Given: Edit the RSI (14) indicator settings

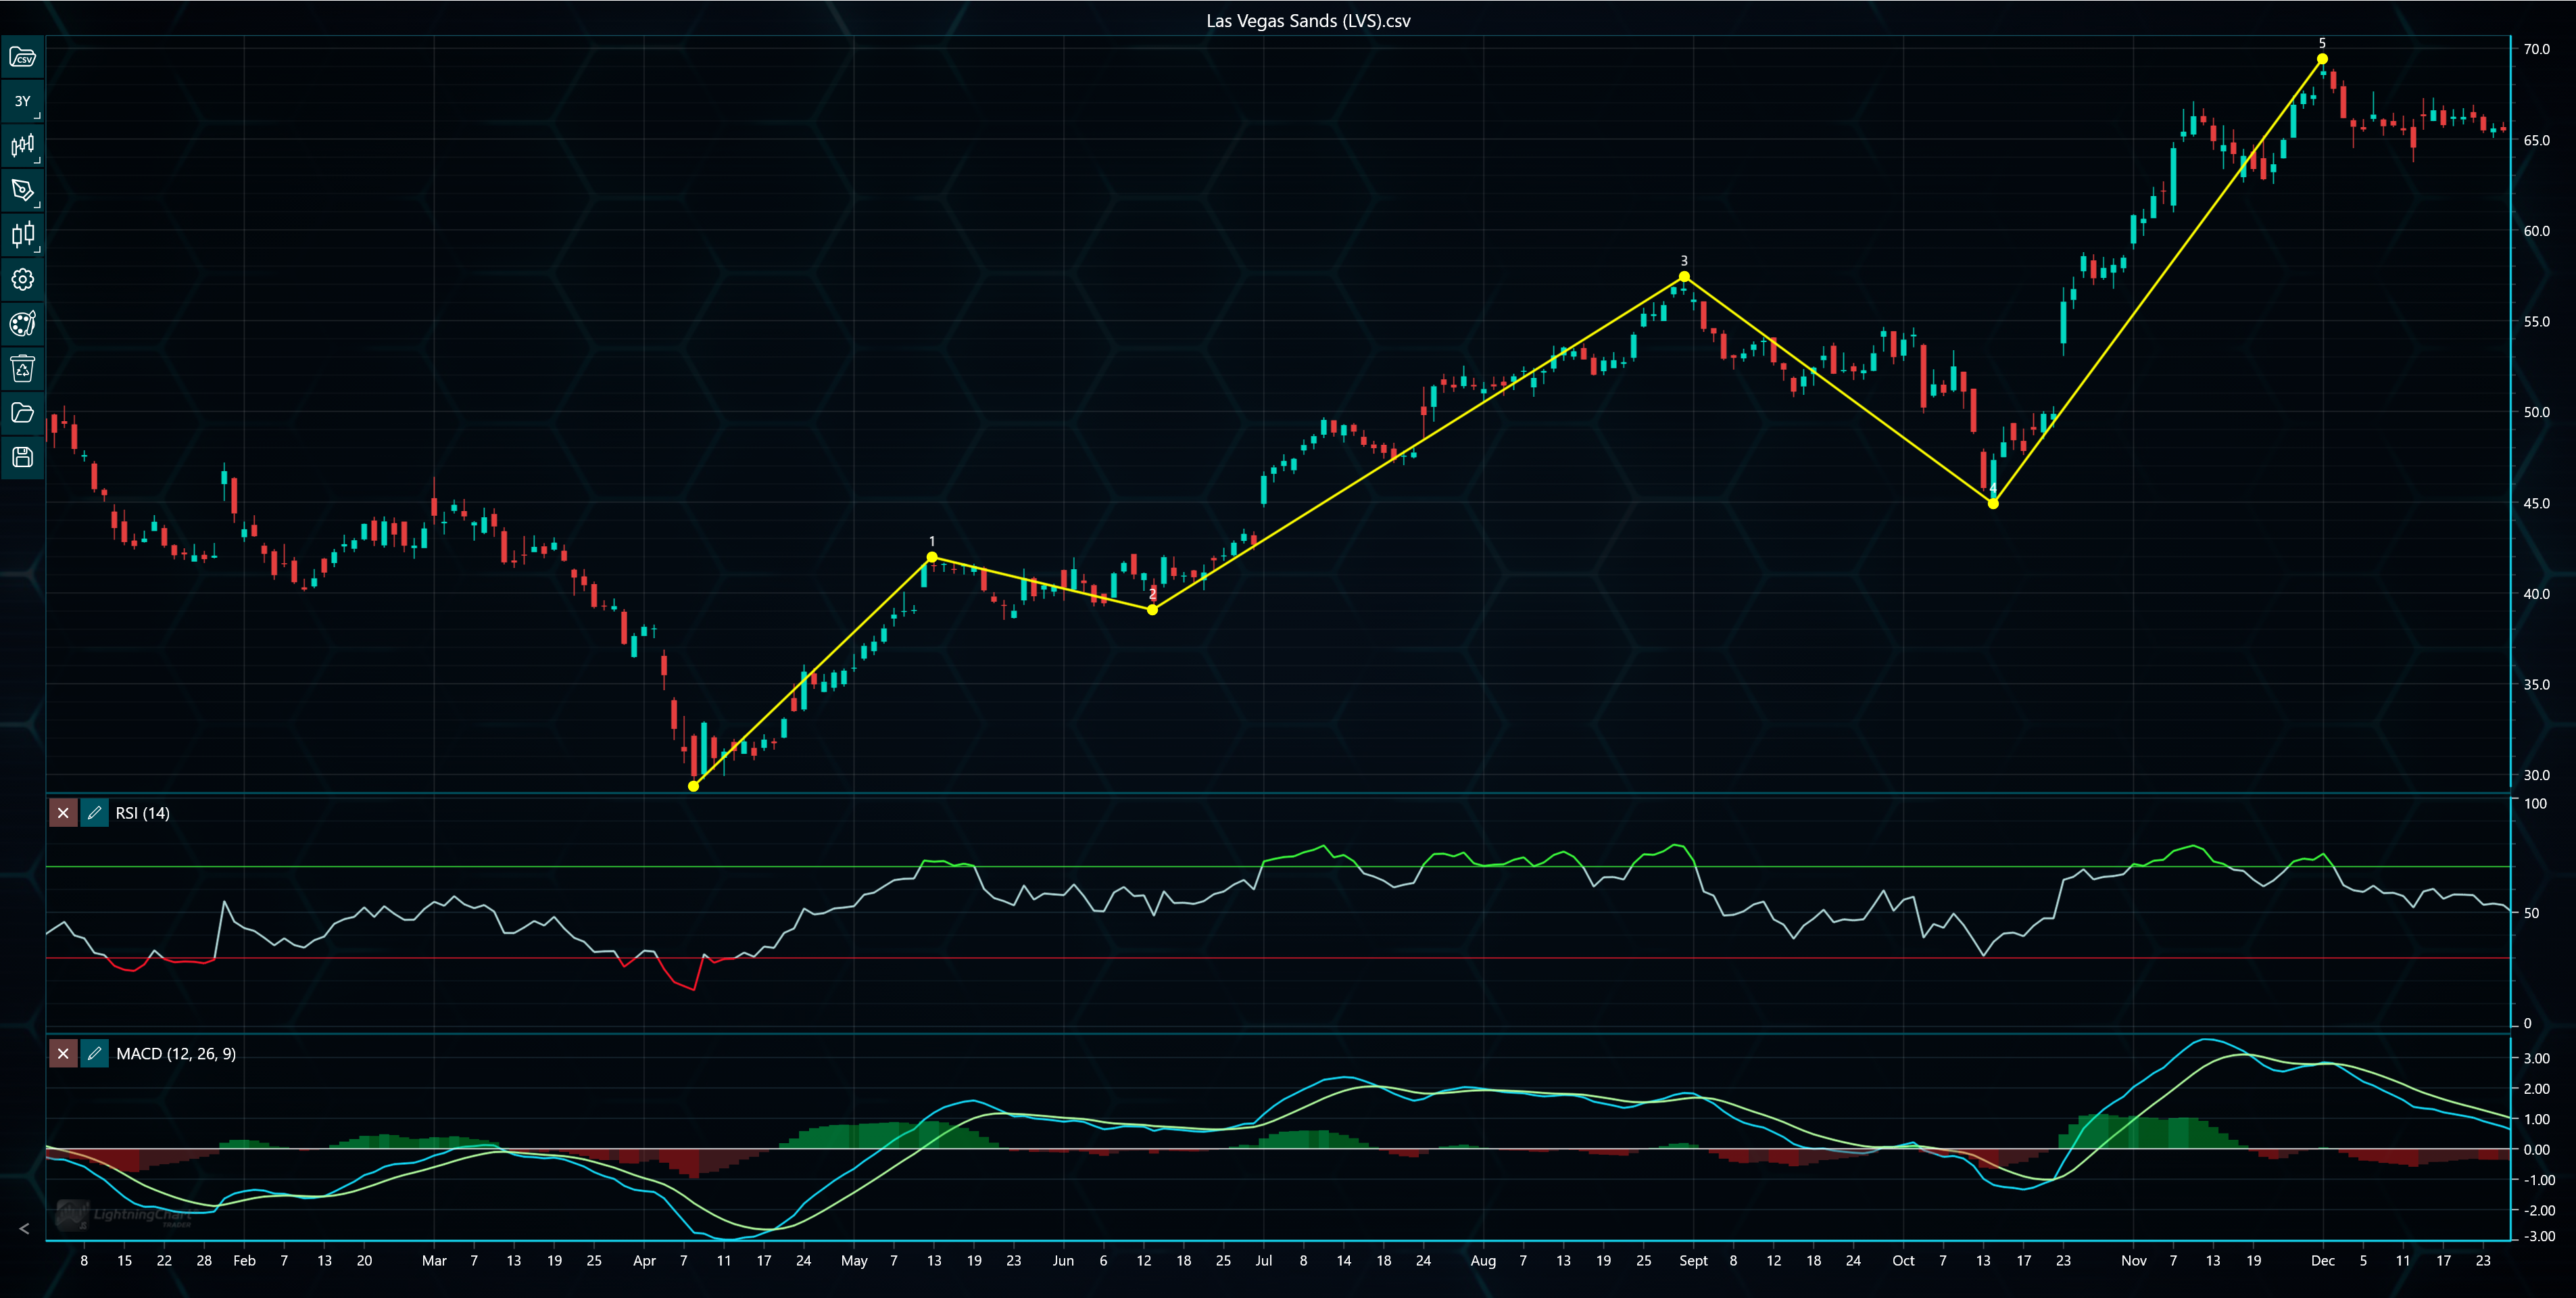Looking at the screenshot, I should 94,813.
